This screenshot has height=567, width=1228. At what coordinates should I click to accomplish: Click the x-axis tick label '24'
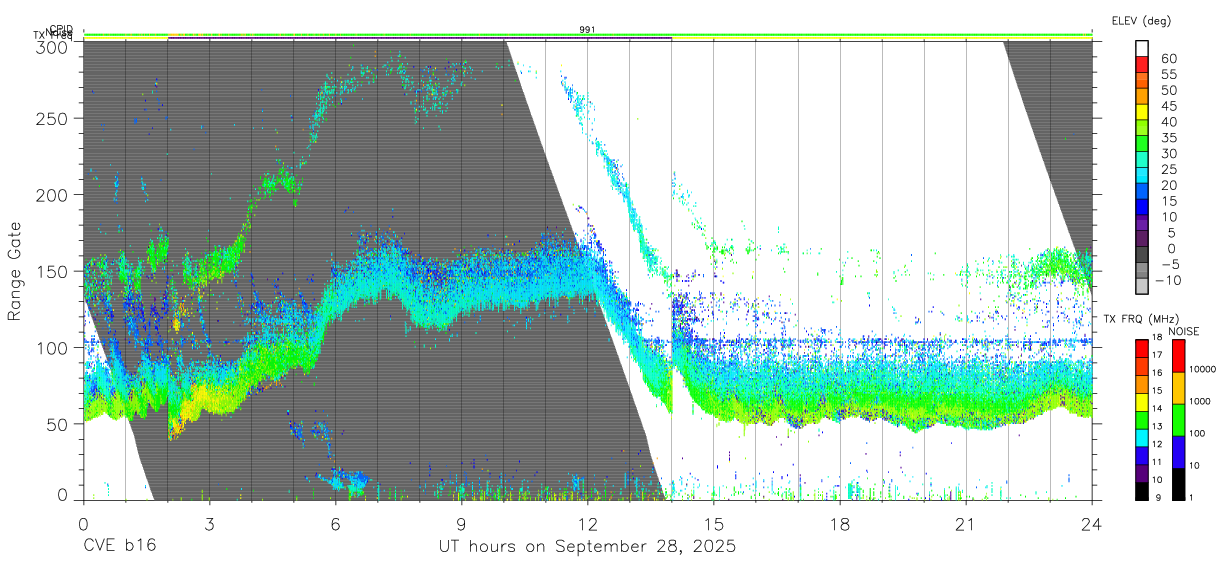[x=1092, y=524]
